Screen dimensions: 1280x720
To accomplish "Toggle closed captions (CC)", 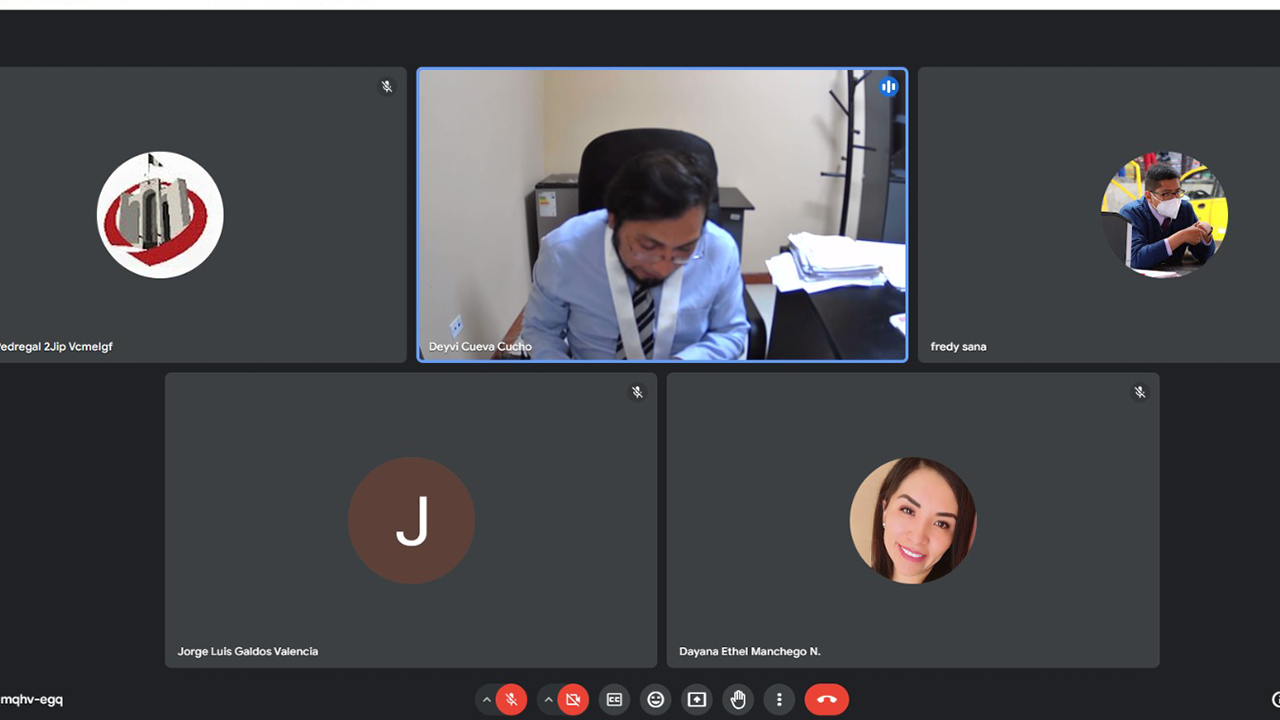I will coord(615,700).
